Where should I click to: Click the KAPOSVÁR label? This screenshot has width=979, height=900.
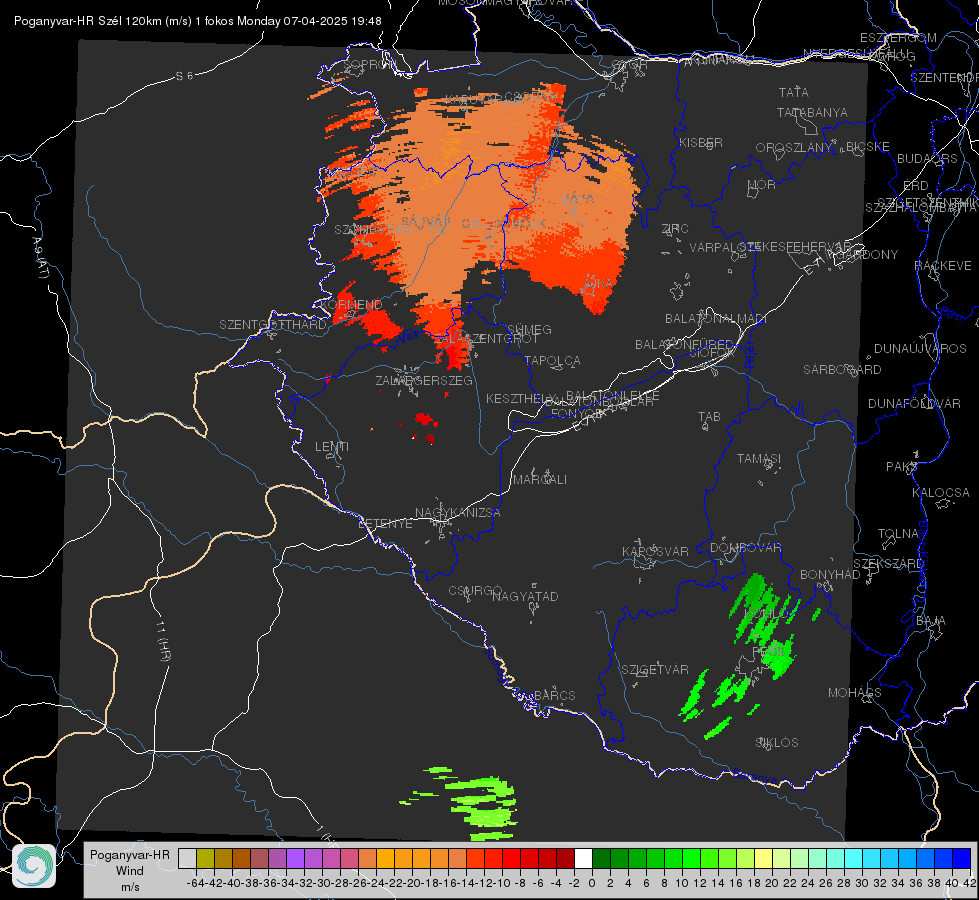coord(655,551)
